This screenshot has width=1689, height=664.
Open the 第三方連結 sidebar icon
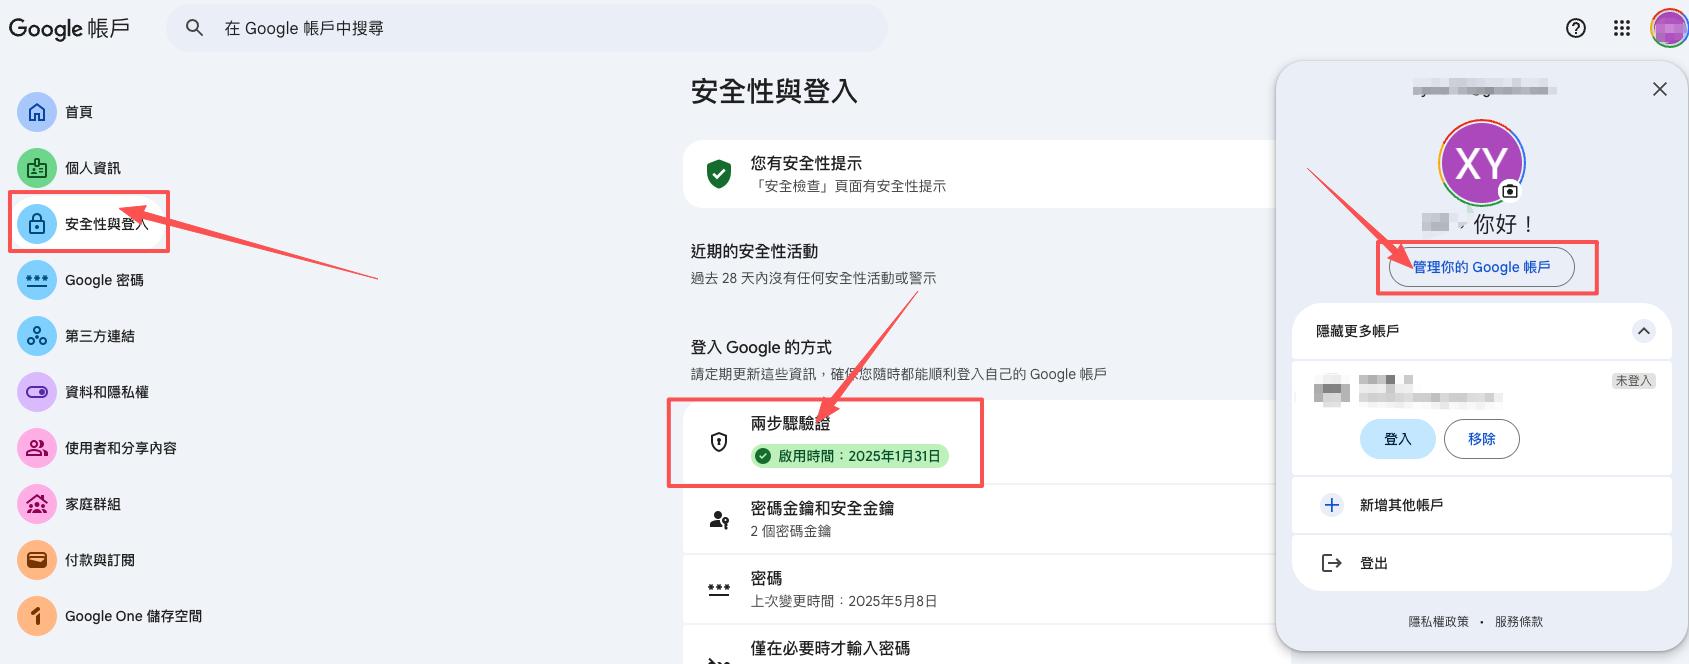pyautogui.click(x=37, y=336)
